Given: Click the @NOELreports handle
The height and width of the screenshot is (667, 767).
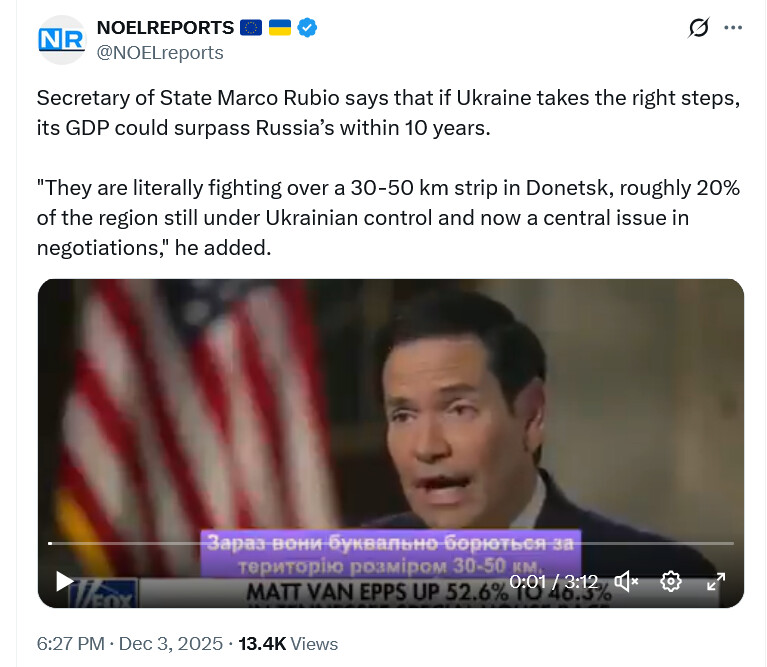Looking at the screenshot, I should coord(160,52).
